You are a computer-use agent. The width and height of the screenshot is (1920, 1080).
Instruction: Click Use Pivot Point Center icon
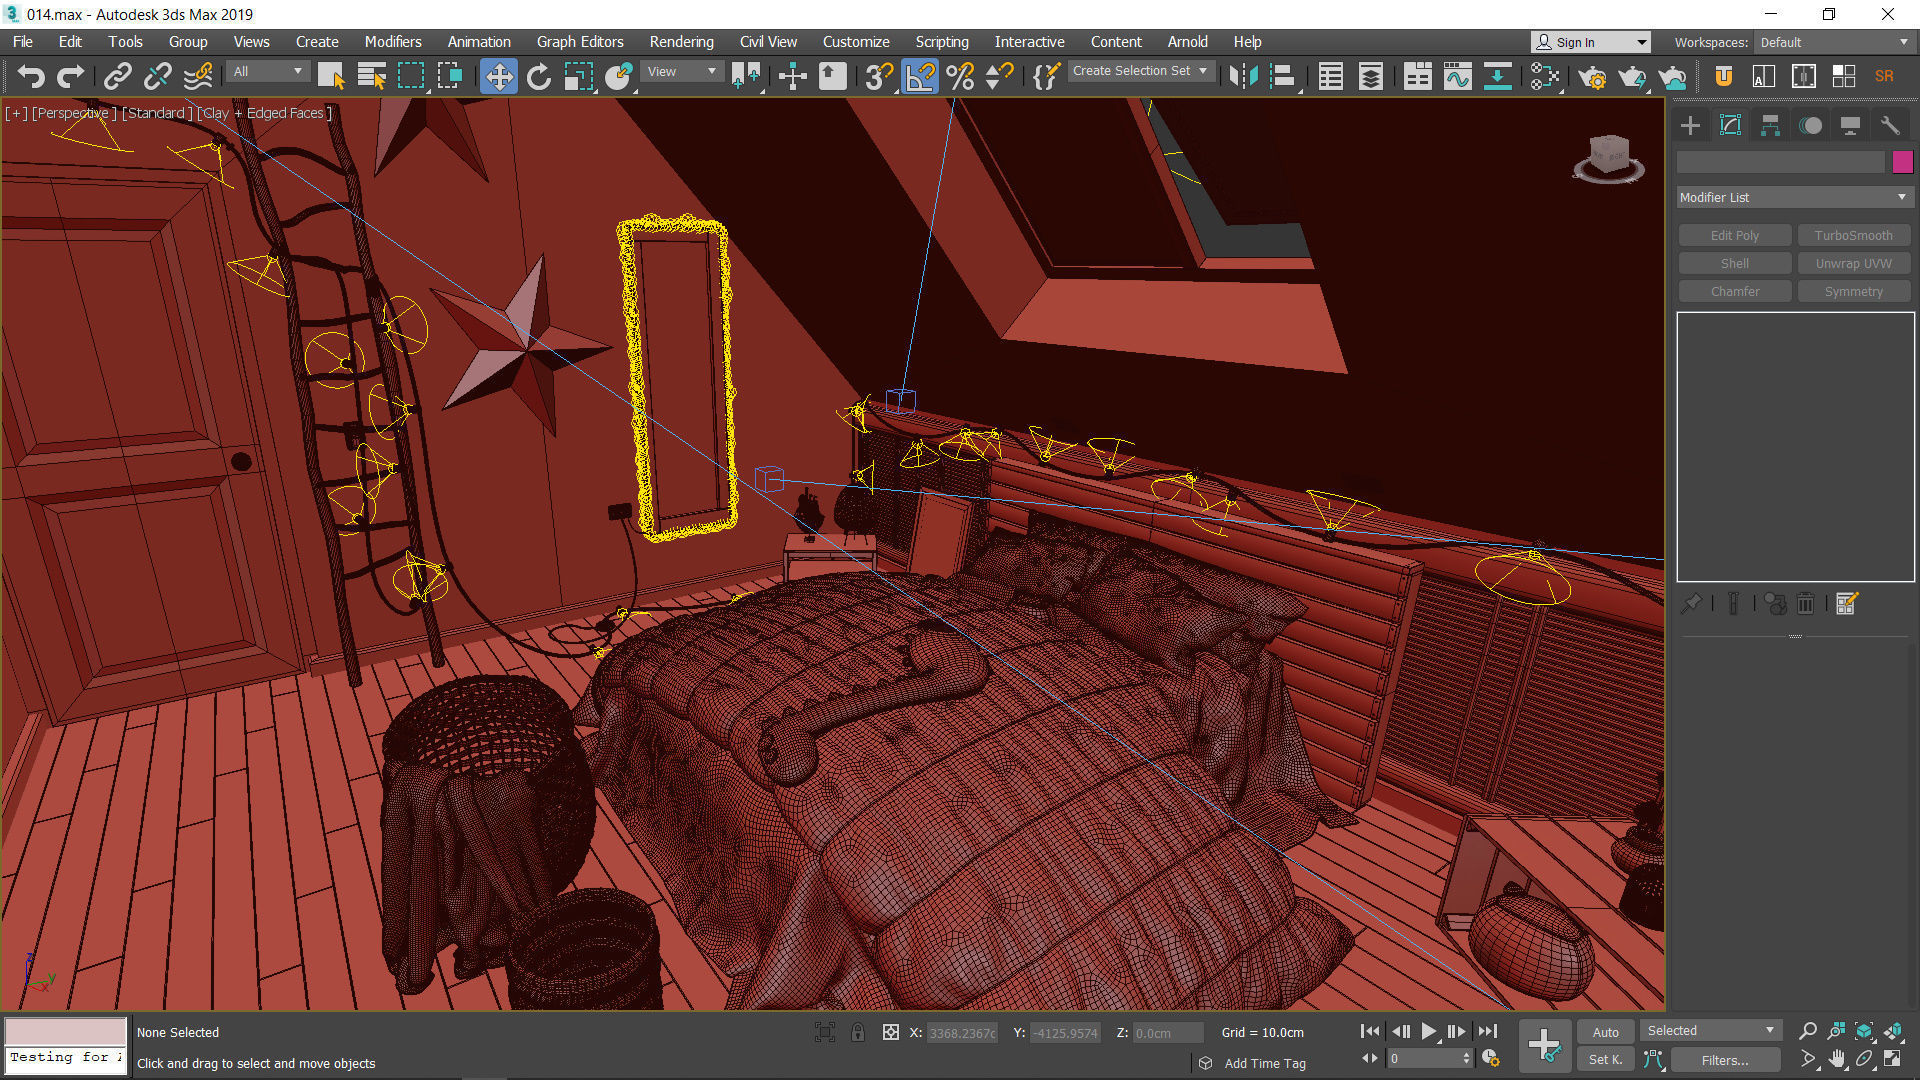tap(746, 76)
